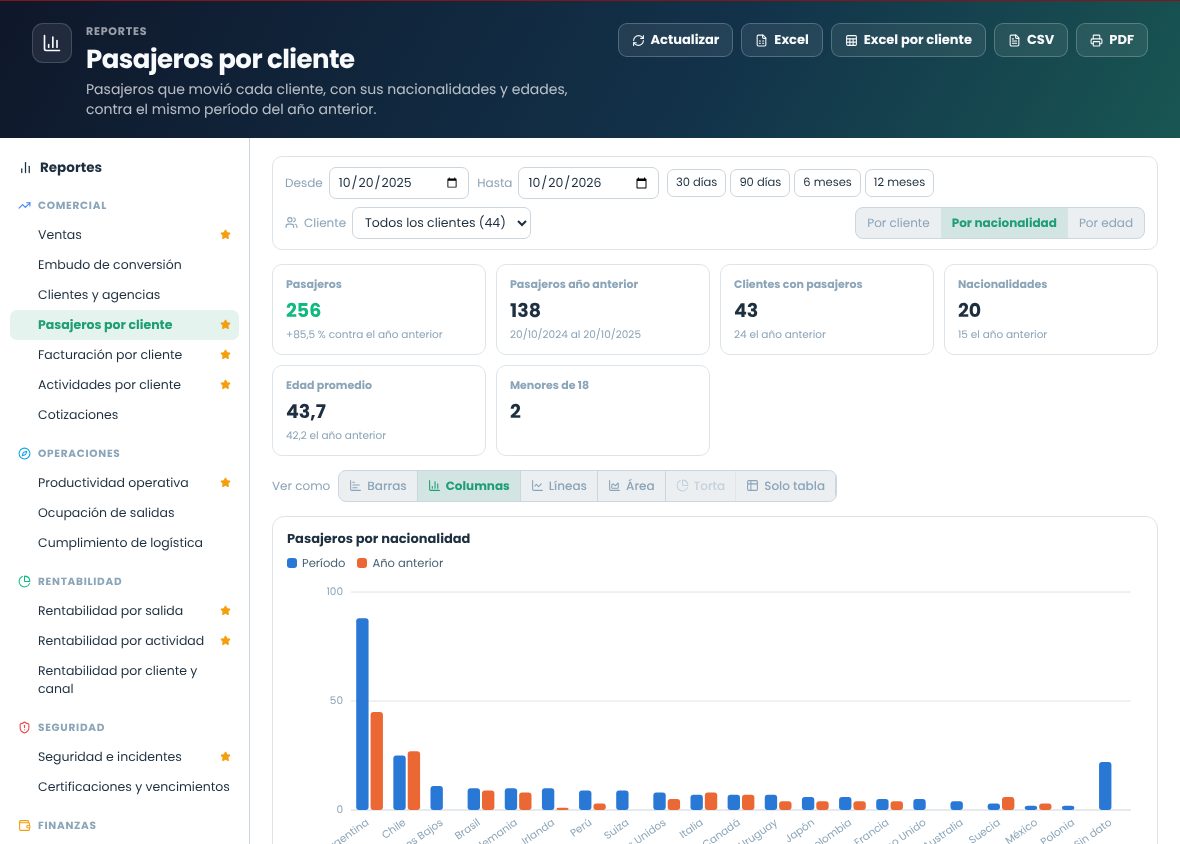Switch grouping to Por cliente
The image size is (1180, 844).
(898, 223)
